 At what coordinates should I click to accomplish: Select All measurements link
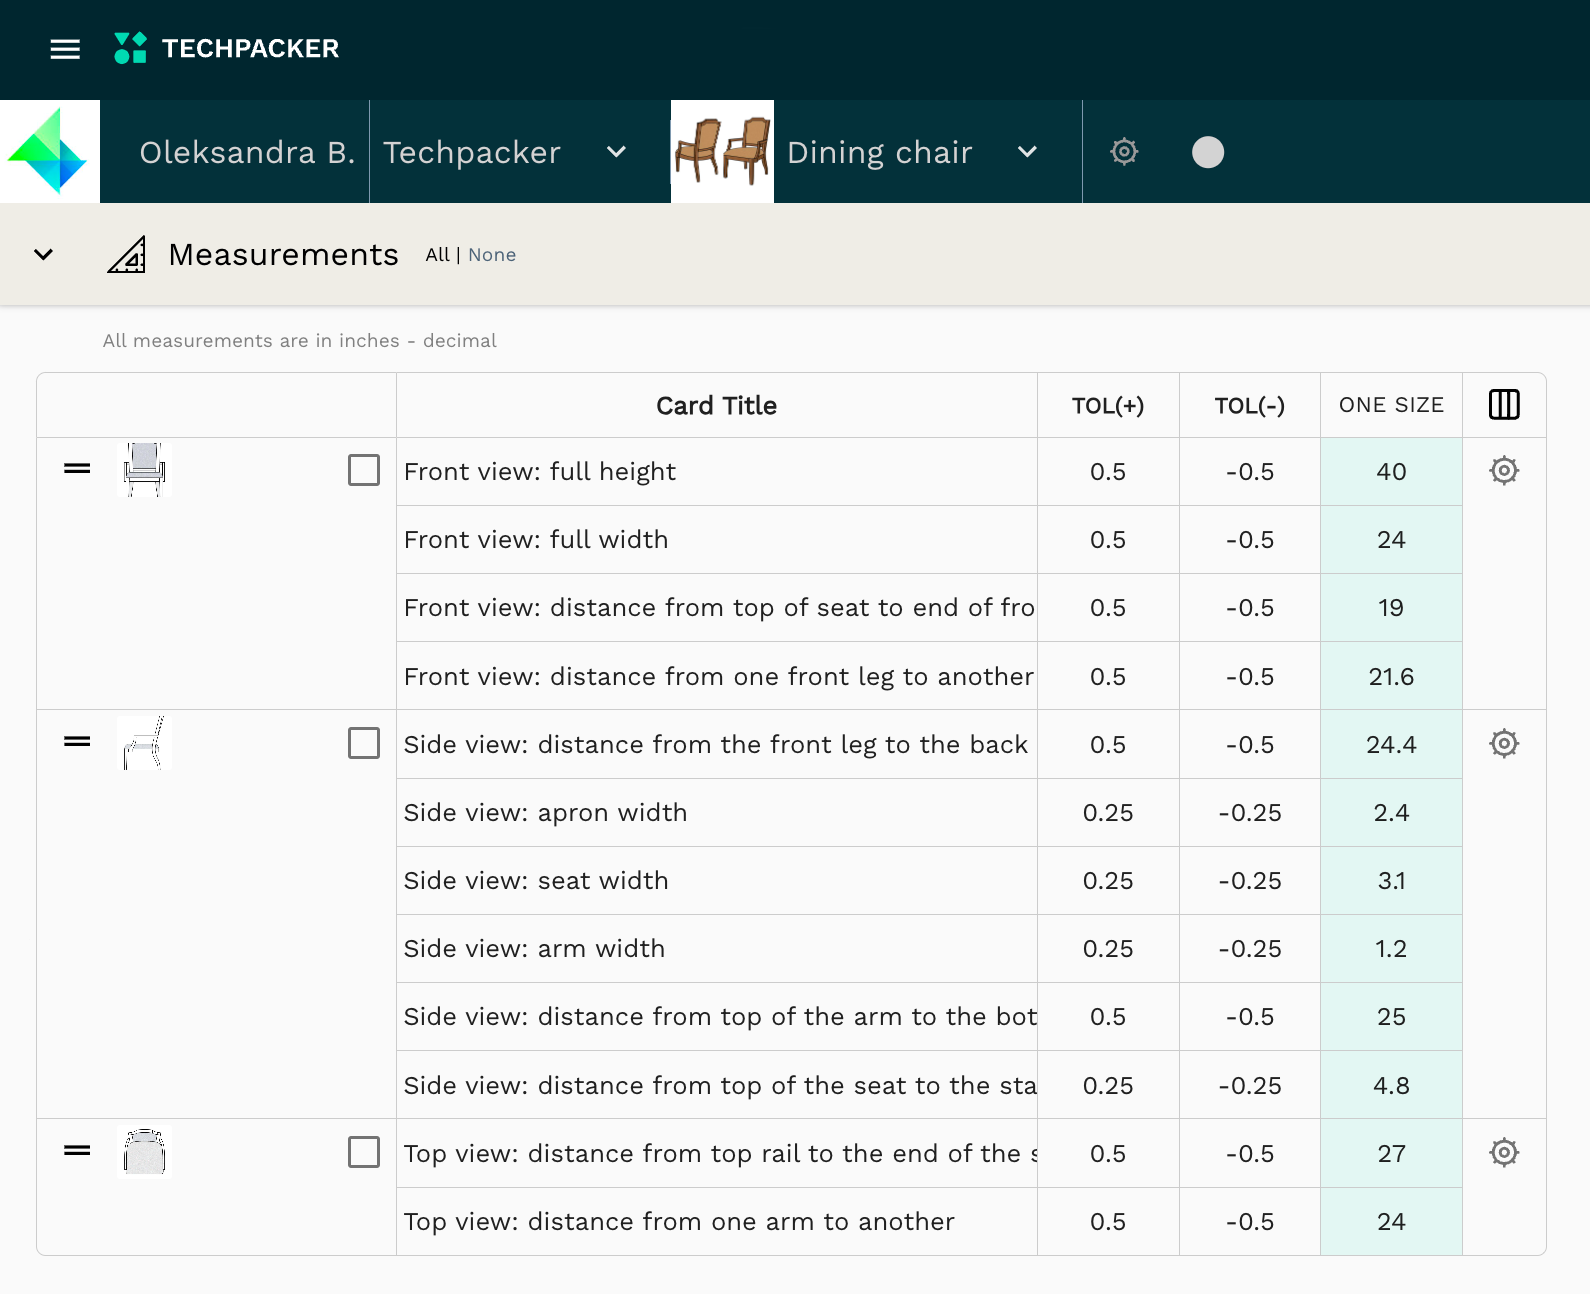pyautogui.click(x=437, y=255)
